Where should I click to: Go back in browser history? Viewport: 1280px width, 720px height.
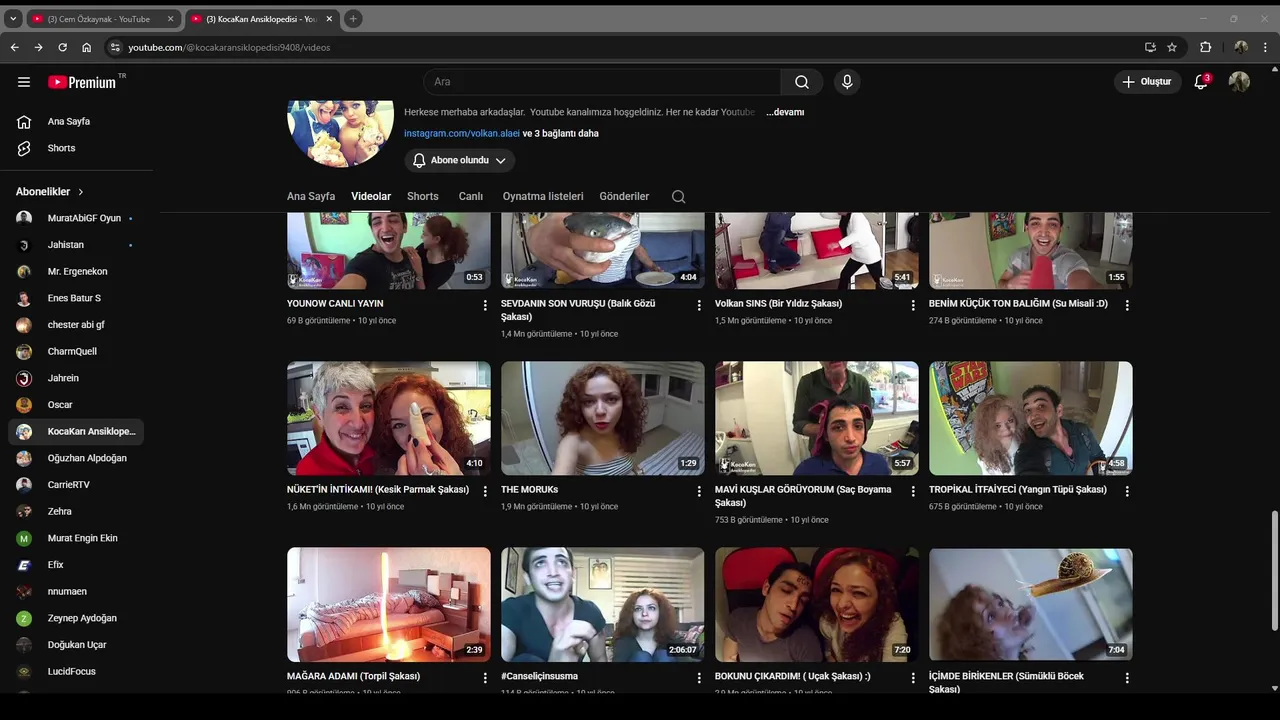[x=14, y=47]
